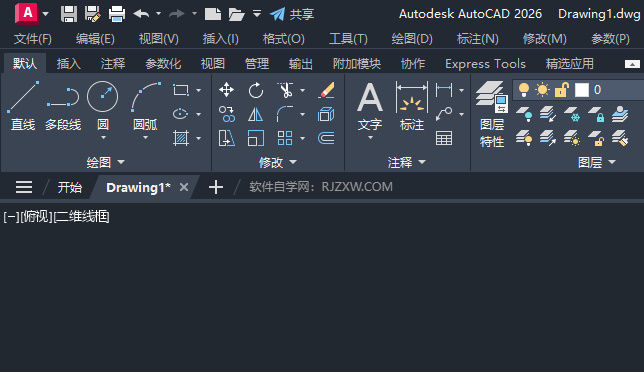
Task: Choose the Ellipse draw tool
Action: point(181,114)
